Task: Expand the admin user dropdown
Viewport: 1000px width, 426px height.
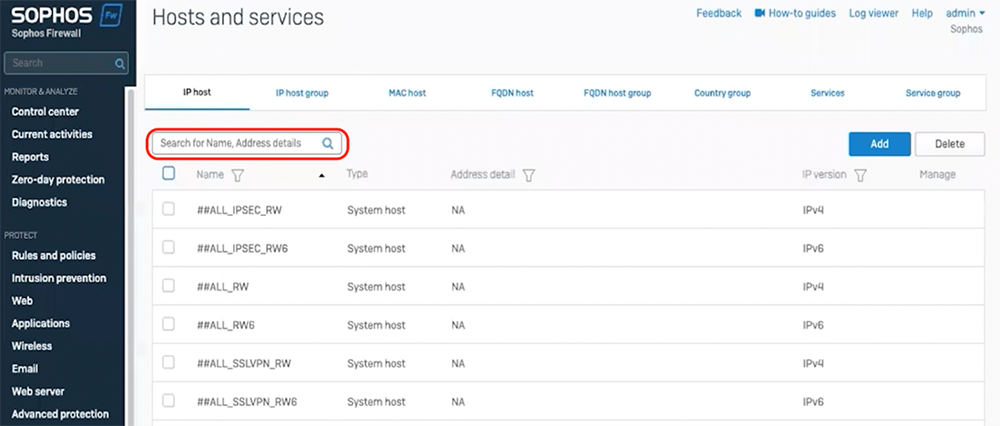Action: tap(967, 13)
